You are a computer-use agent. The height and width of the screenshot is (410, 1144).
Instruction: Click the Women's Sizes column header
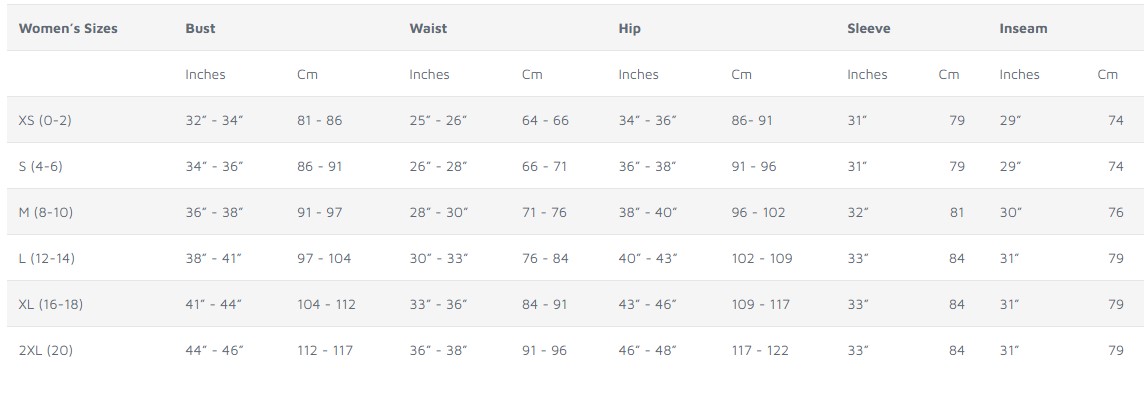coord(68,29)
